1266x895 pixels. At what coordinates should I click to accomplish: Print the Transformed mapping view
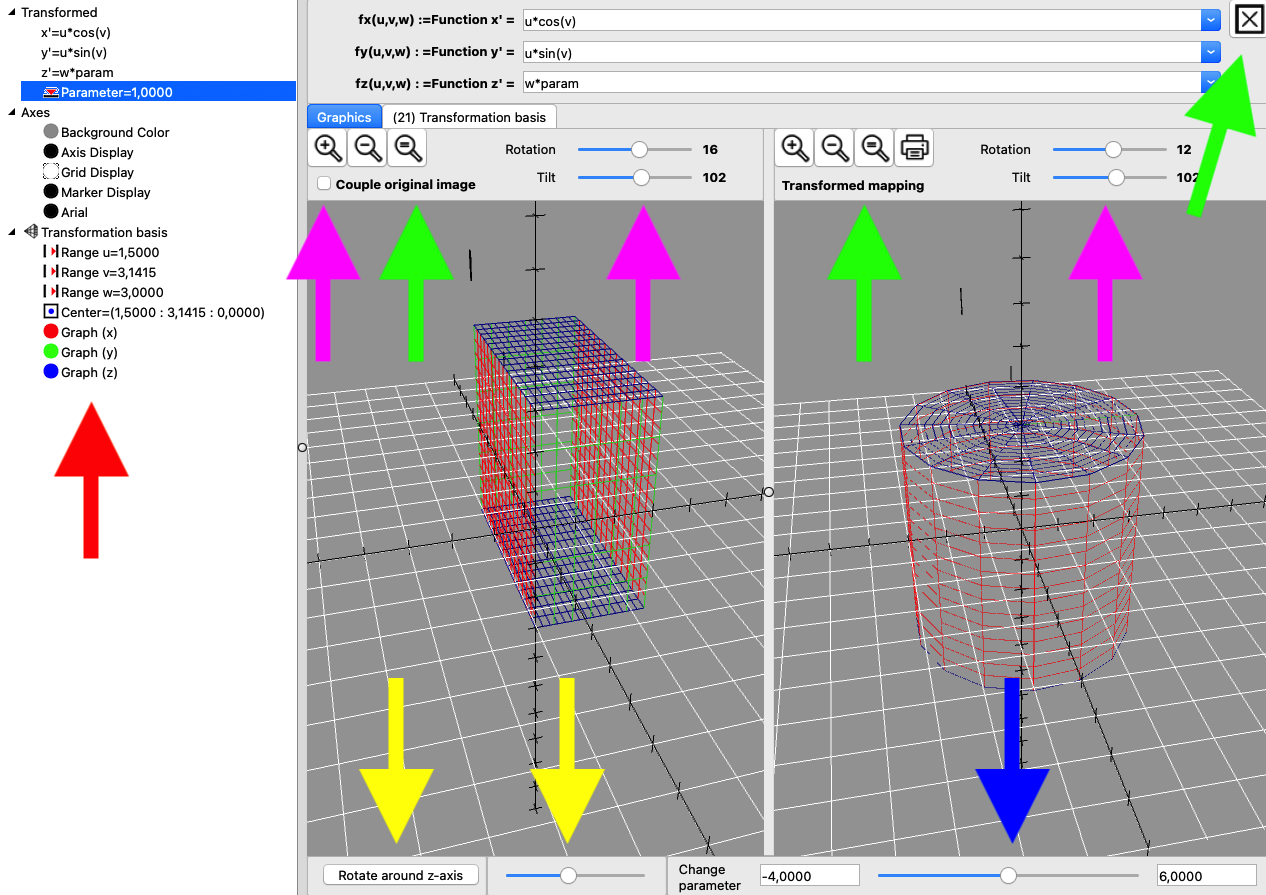coord(914,148)
